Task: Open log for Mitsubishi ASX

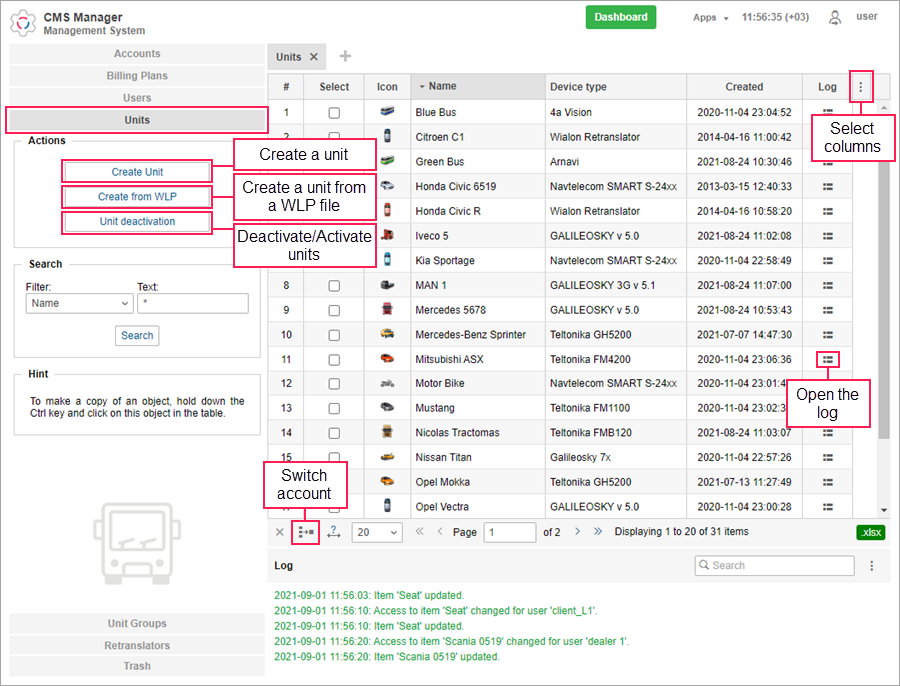Action: click(x=827, y=359)
